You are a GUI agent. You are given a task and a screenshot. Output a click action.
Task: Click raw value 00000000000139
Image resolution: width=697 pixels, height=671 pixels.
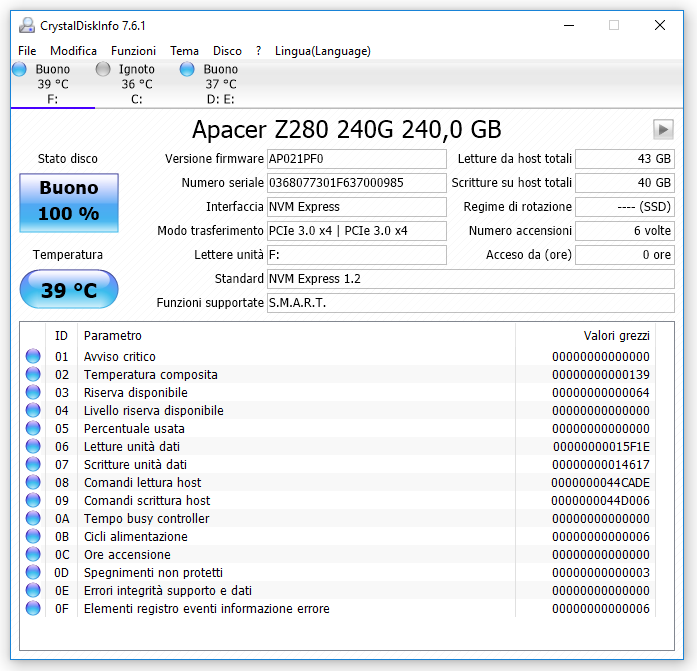[x=601, y=375]
